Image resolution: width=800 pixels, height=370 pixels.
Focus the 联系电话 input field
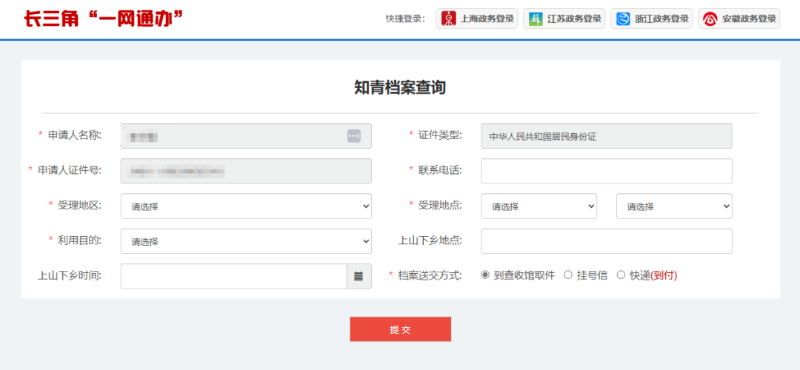tap(607, 171)
